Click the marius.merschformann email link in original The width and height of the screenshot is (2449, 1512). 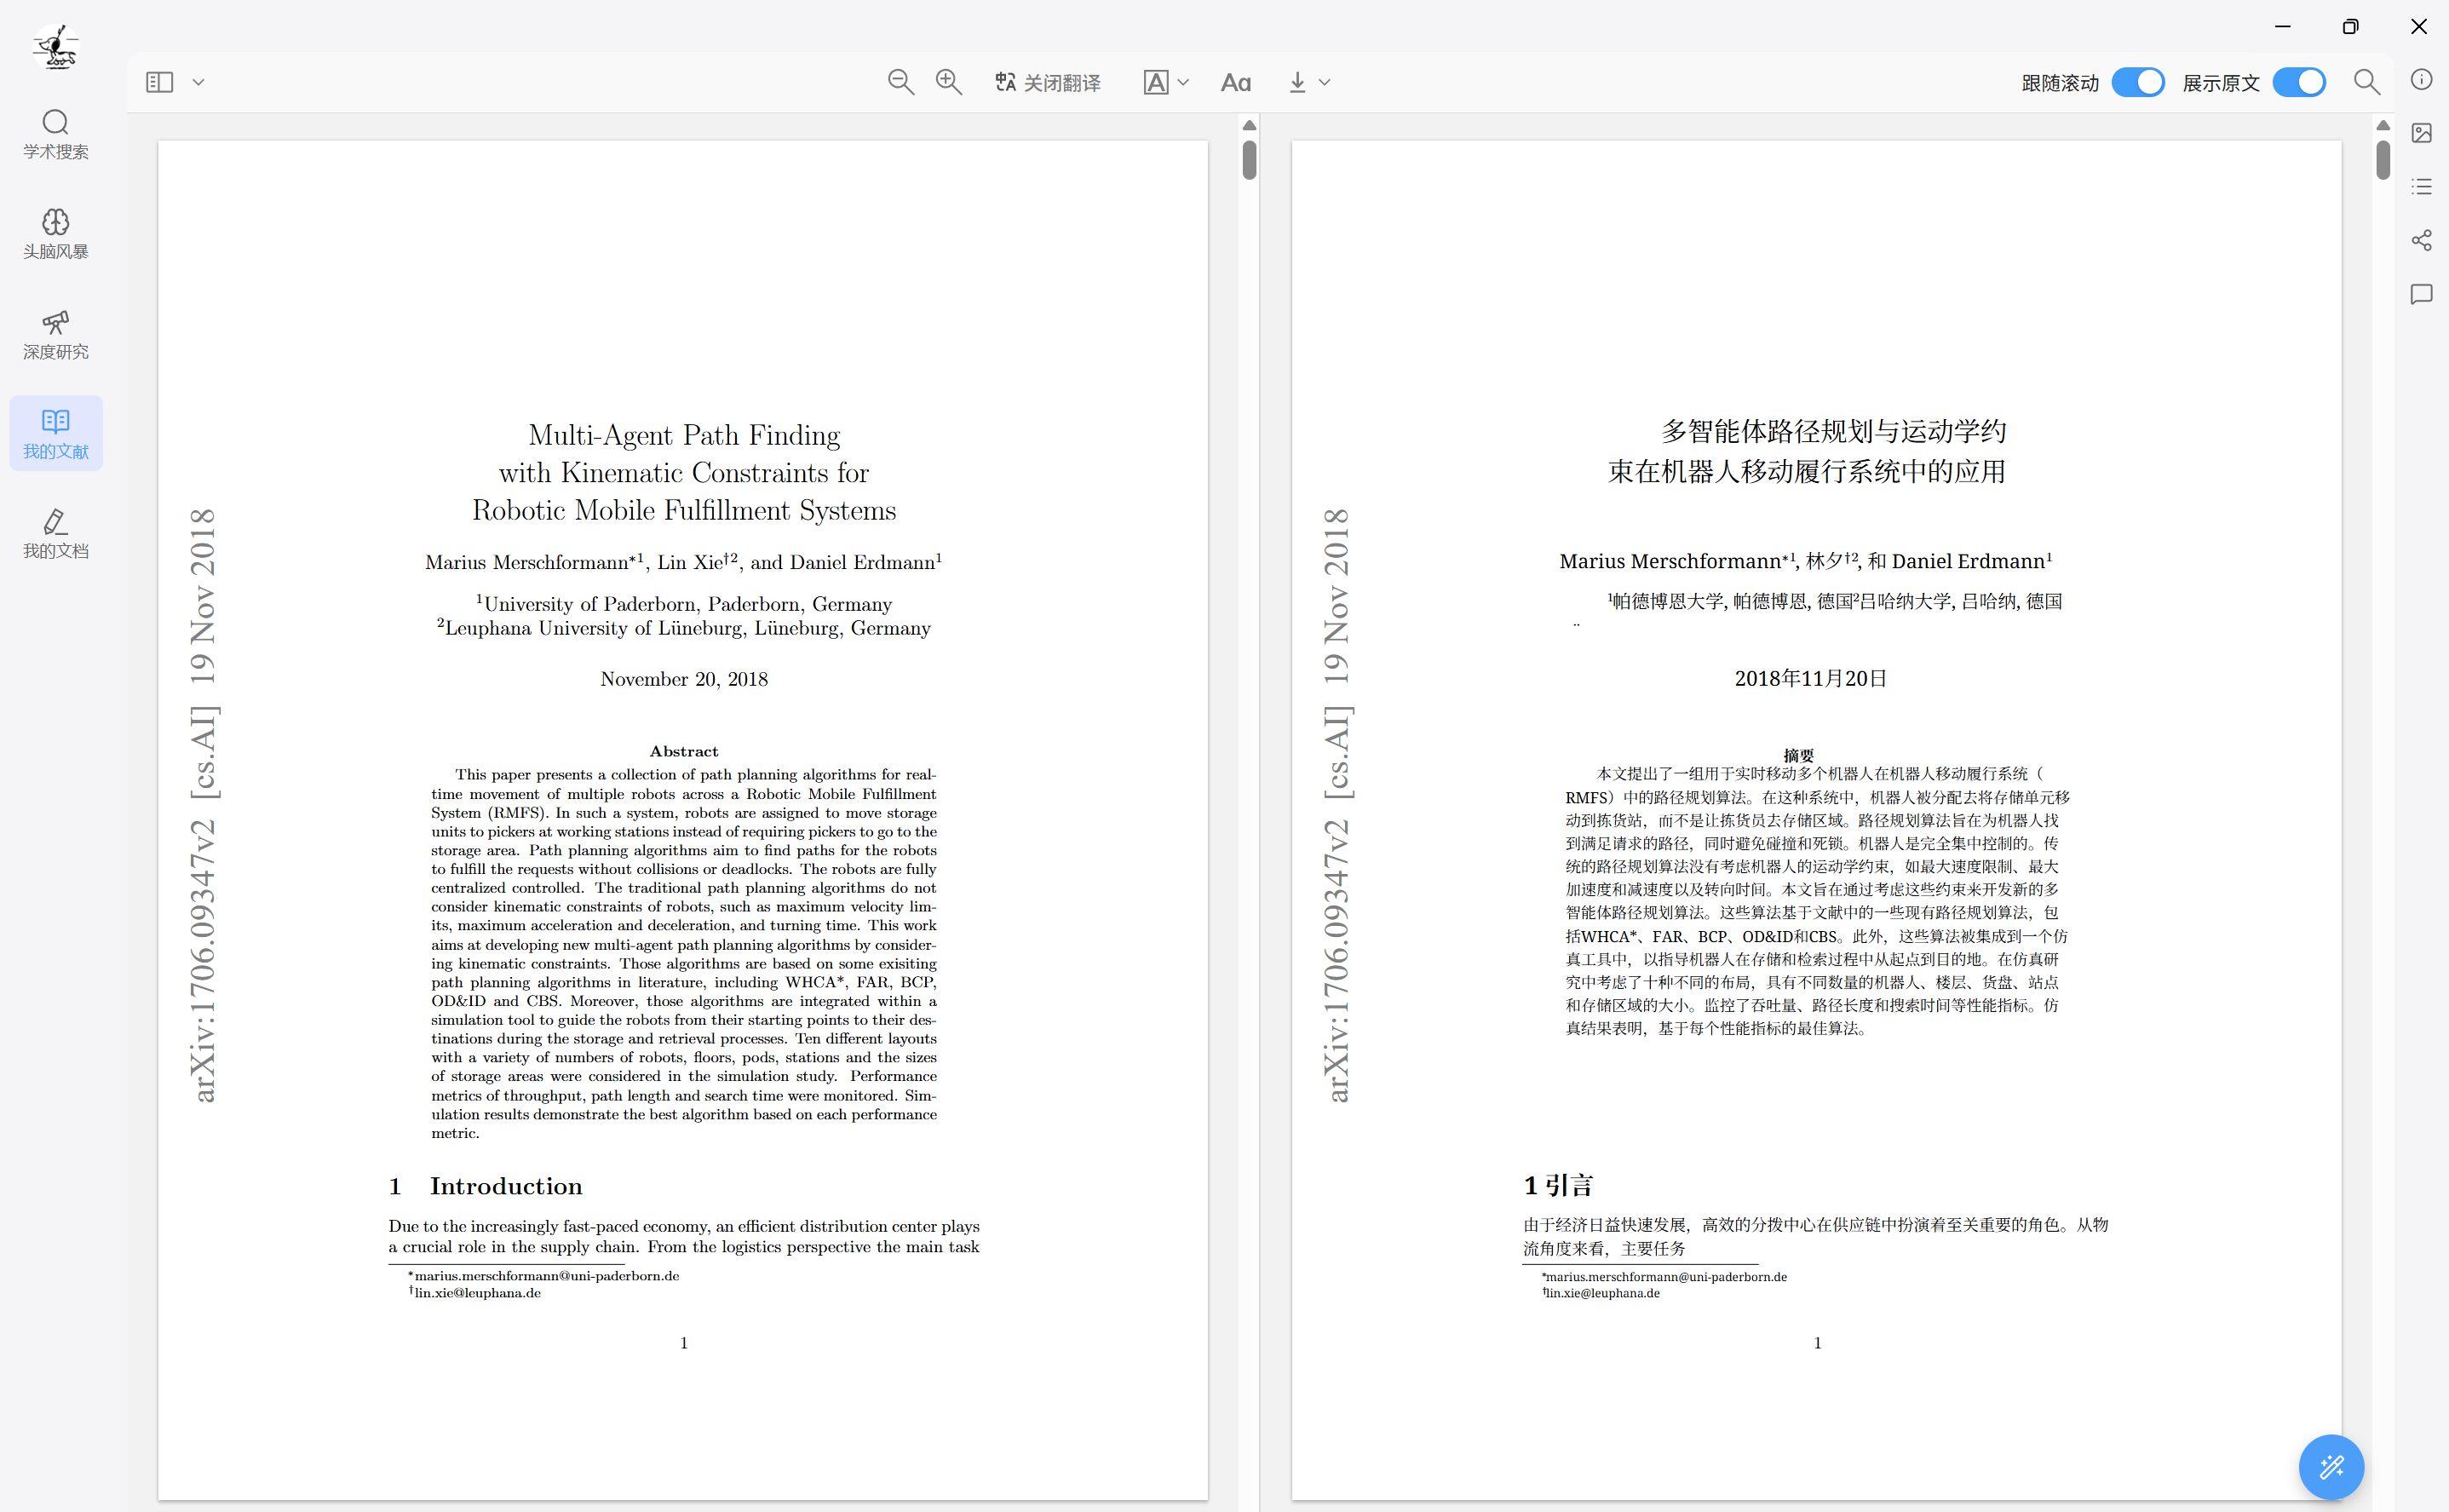tap(546, 1275)
